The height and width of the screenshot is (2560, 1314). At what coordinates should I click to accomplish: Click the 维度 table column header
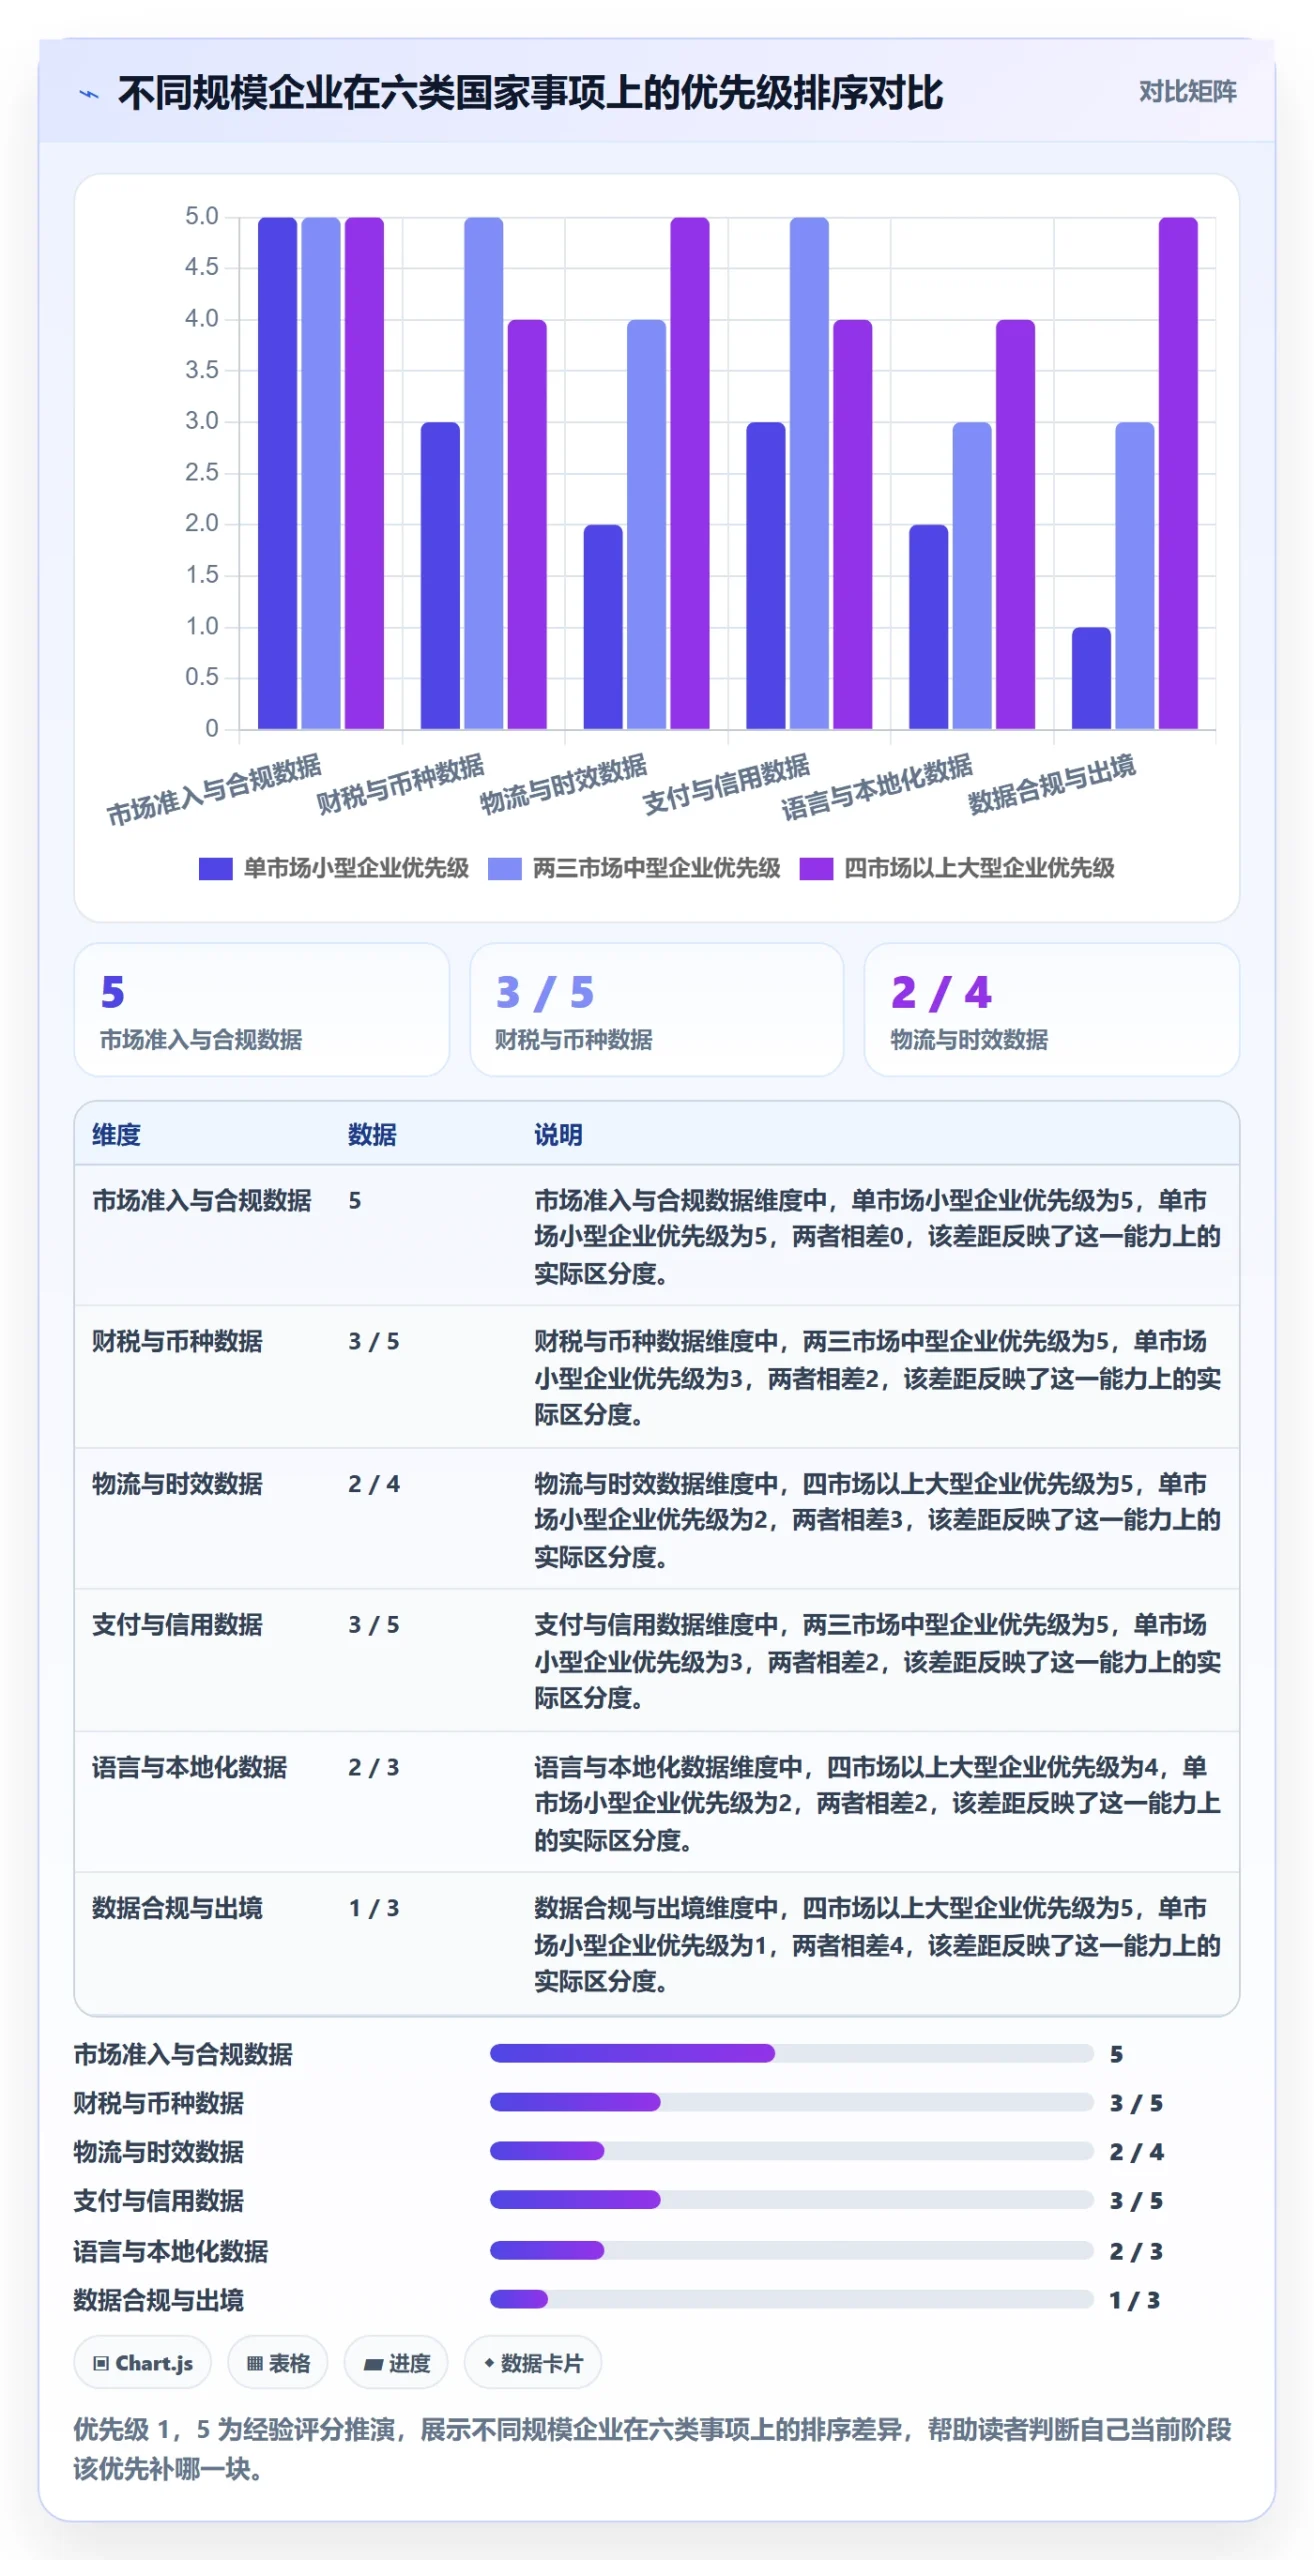point(117,1135)
